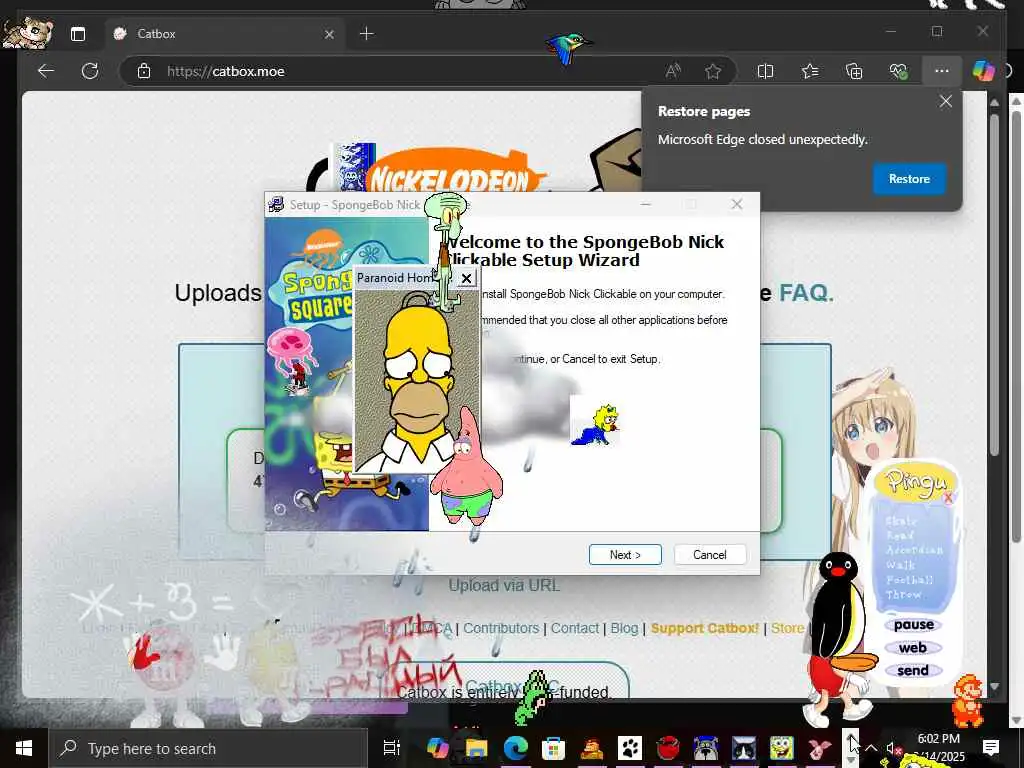Show hidden system tray icons chevron
The width and height of the screenshot is (1024, 768).
[871, 748]
